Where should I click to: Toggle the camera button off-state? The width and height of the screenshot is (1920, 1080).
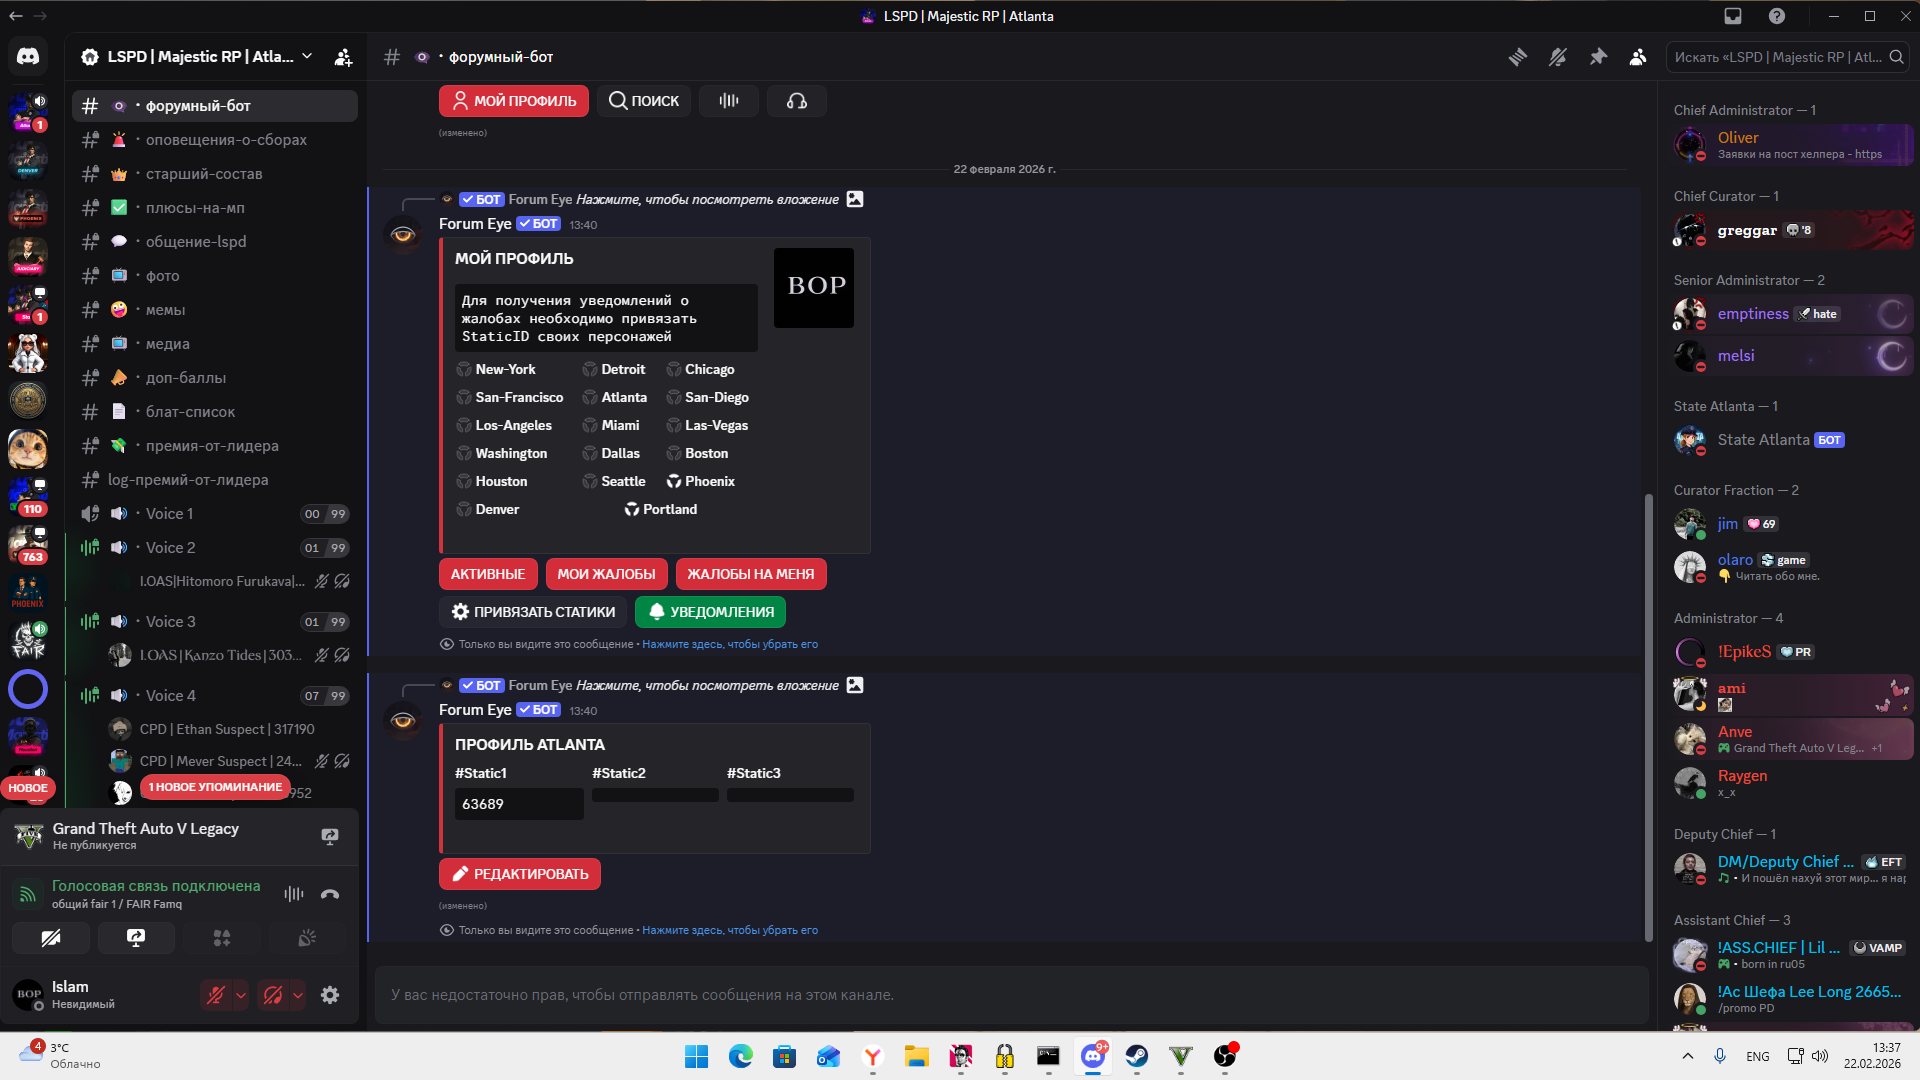[x=51, y=938]
